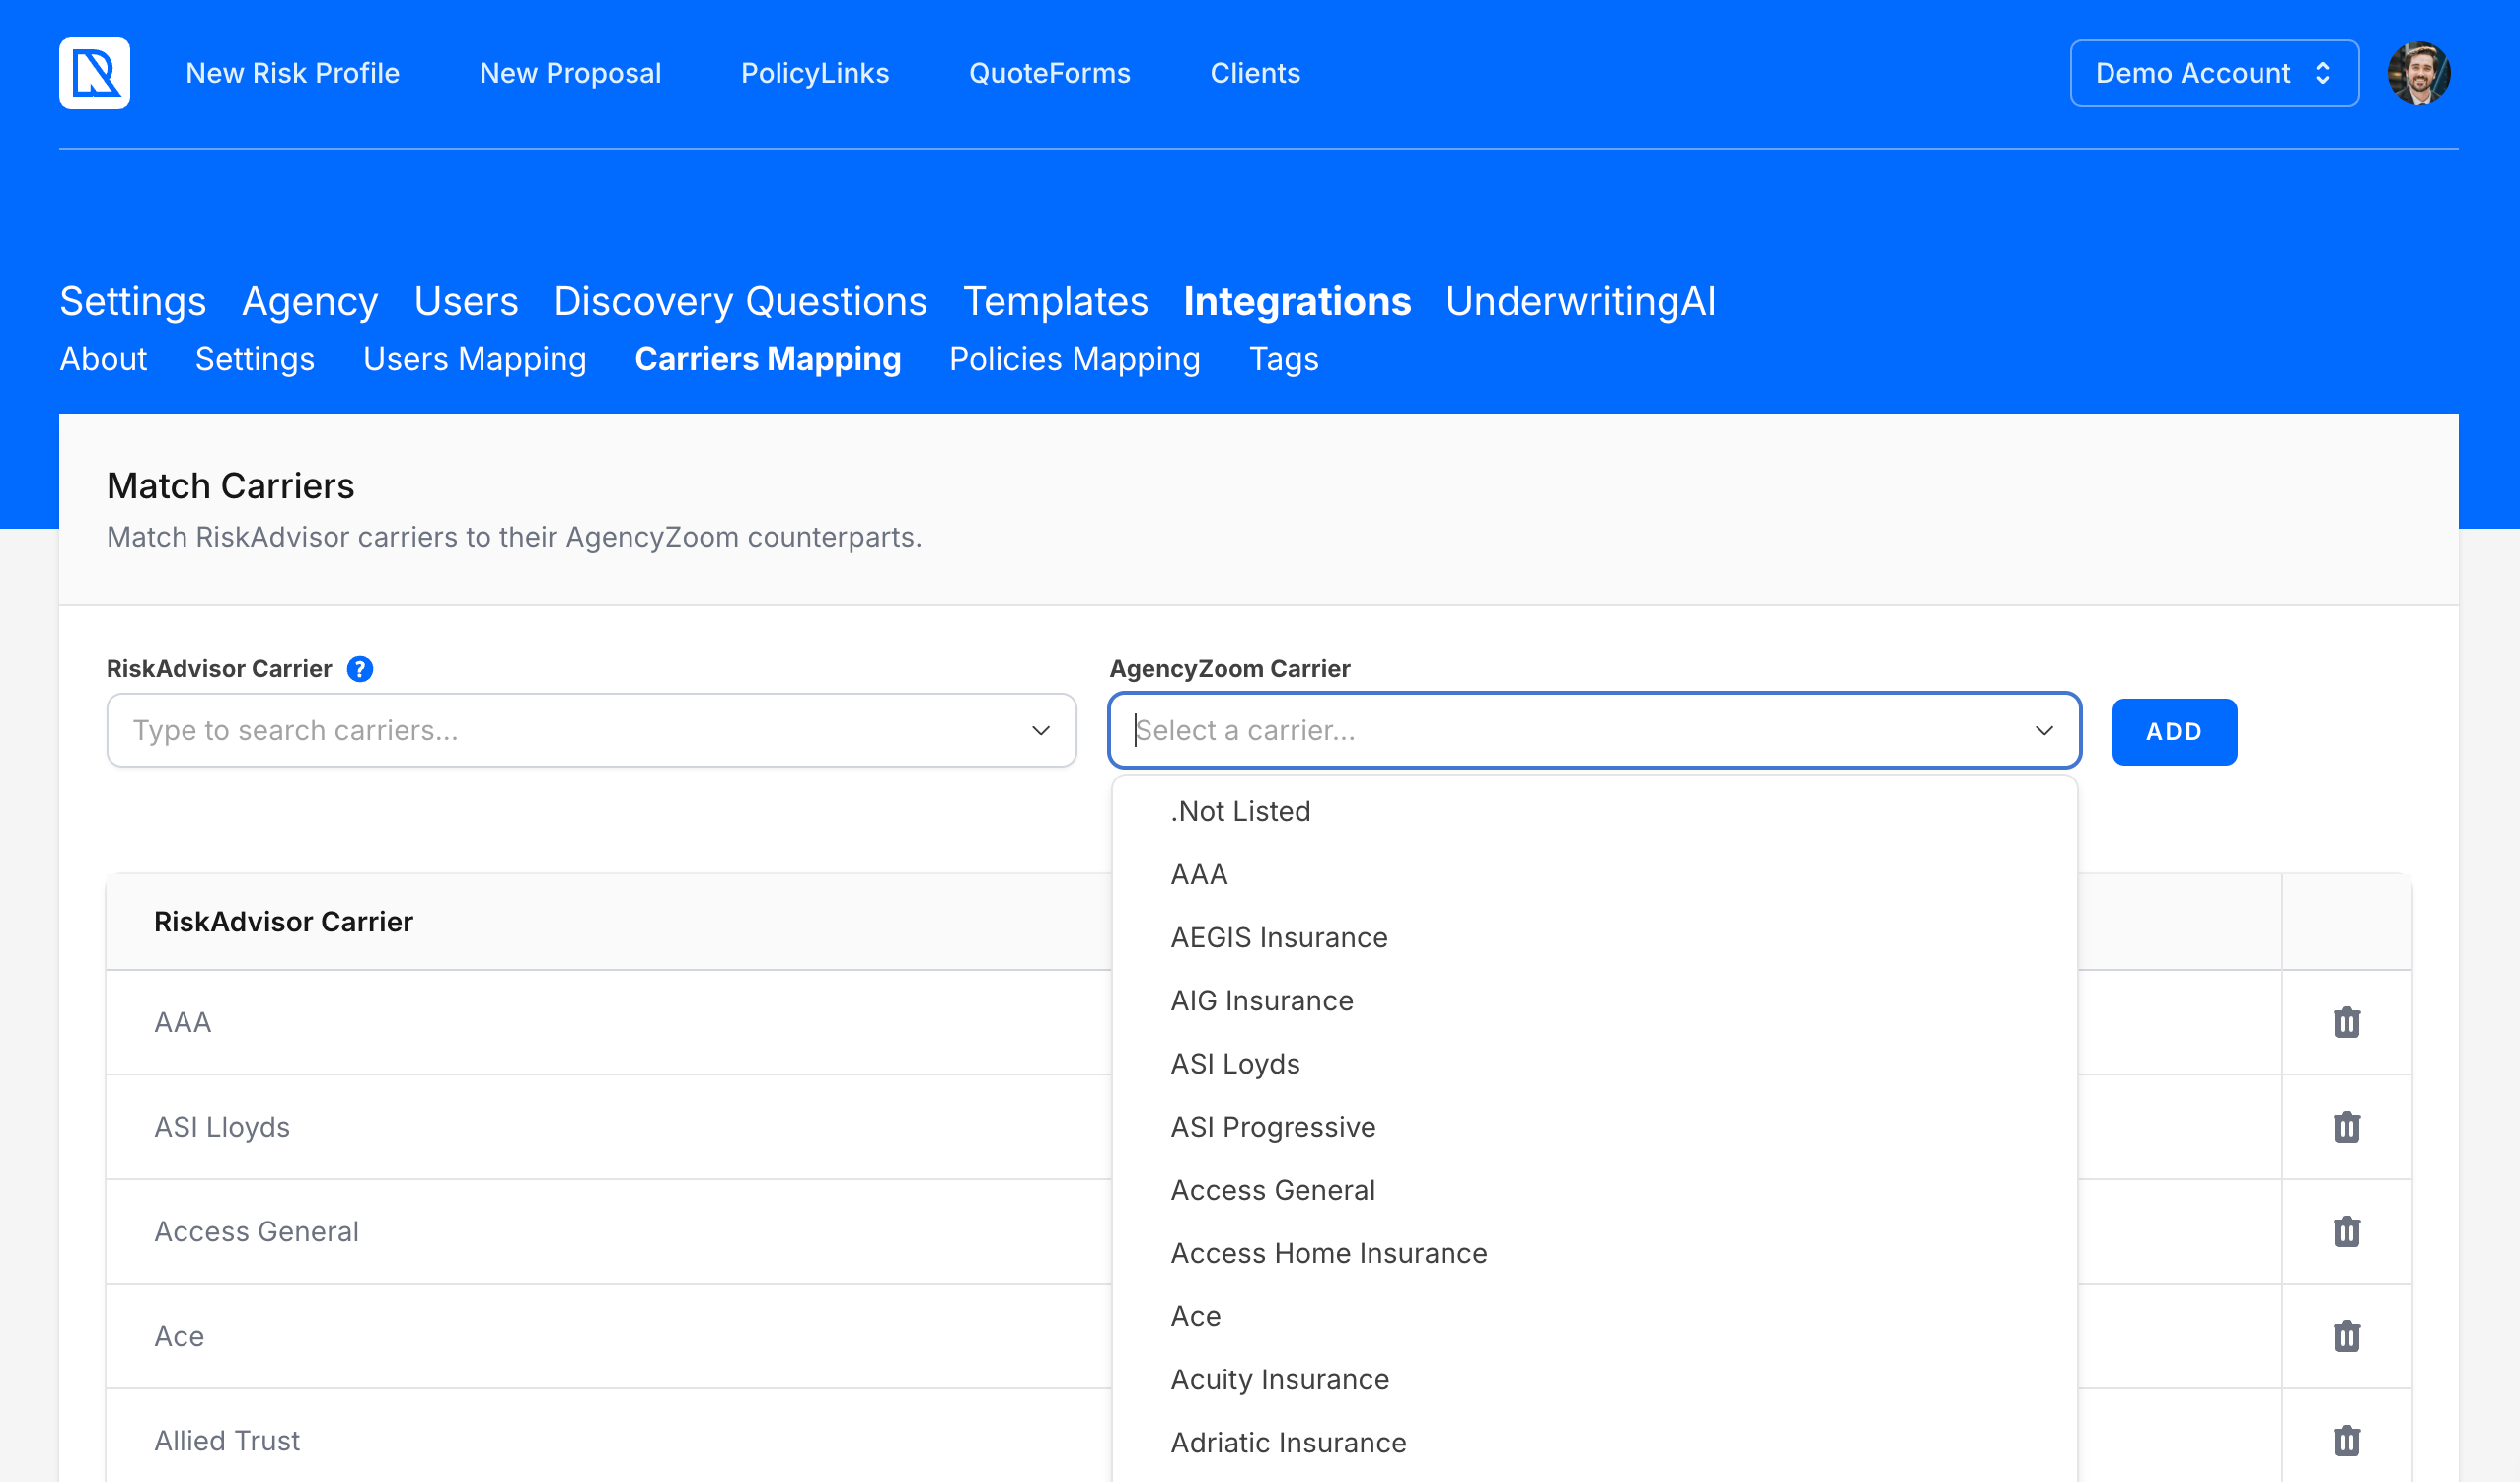
Task: Delete the ASI Lloyds mapping row
Action: [x=2346, y=1127]
